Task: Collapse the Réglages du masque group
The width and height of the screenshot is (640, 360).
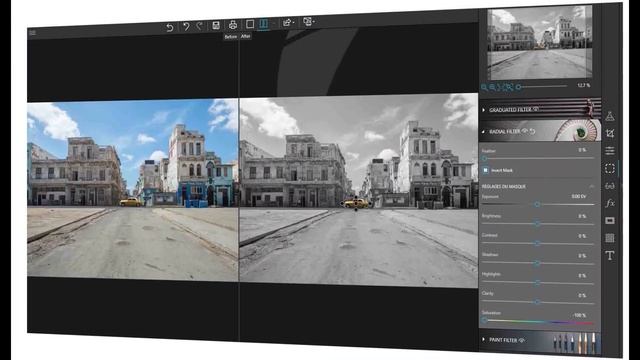Action: tap(592, 186)
